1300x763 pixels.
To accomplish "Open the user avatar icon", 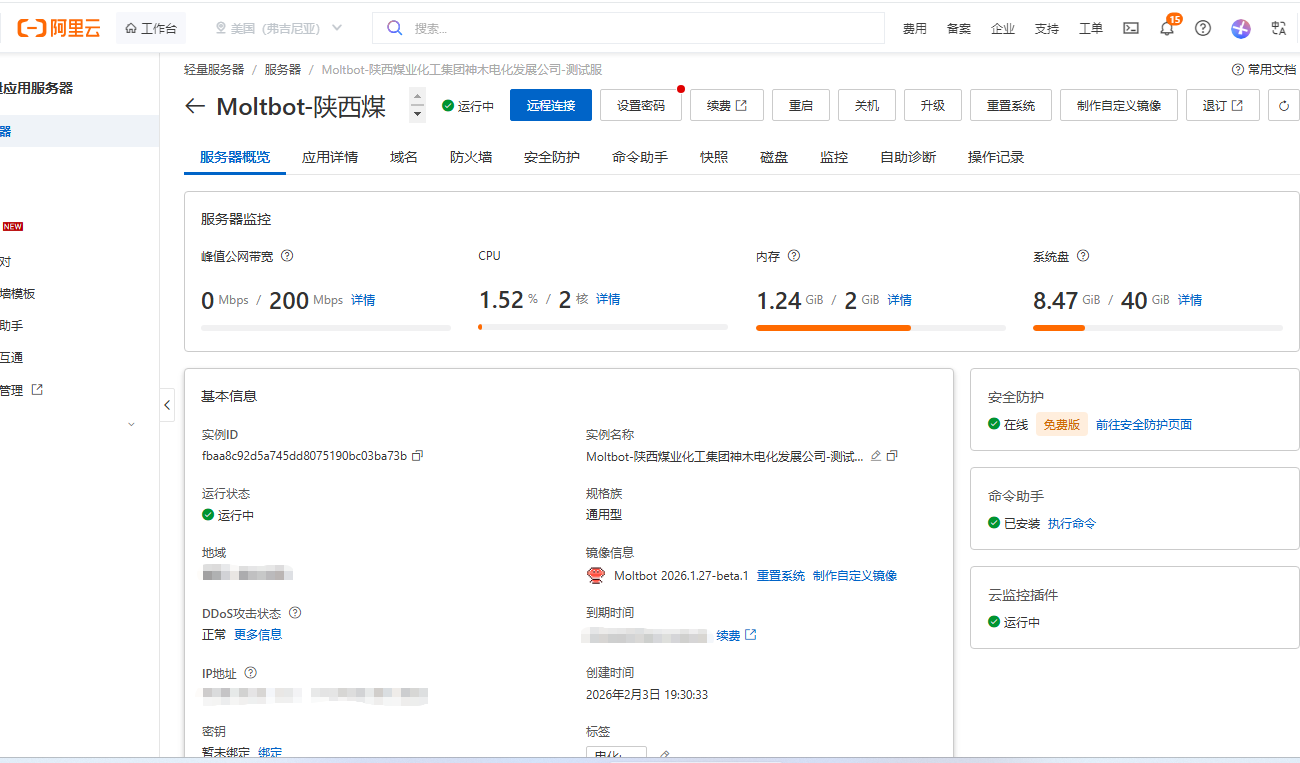I will click(1241, 28).
